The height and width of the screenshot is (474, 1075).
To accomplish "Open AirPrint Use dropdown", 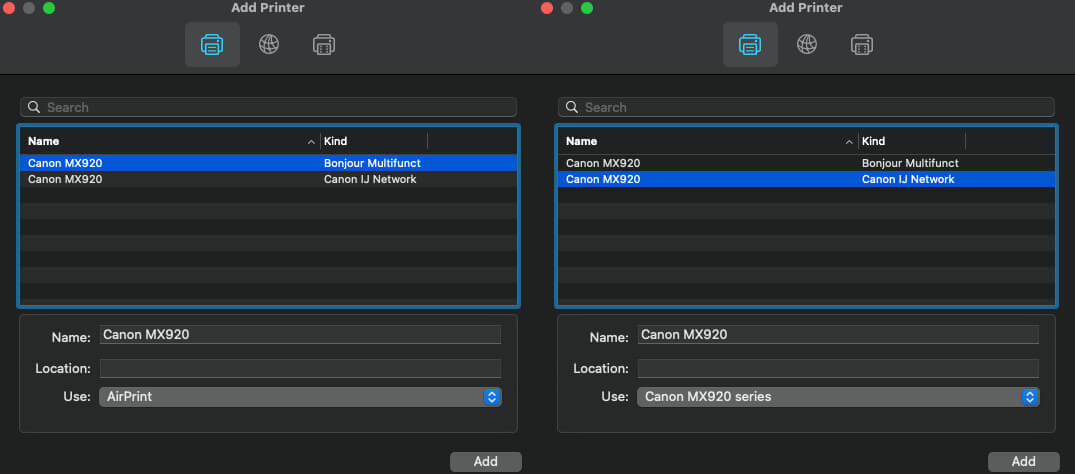I will point(300,396).
